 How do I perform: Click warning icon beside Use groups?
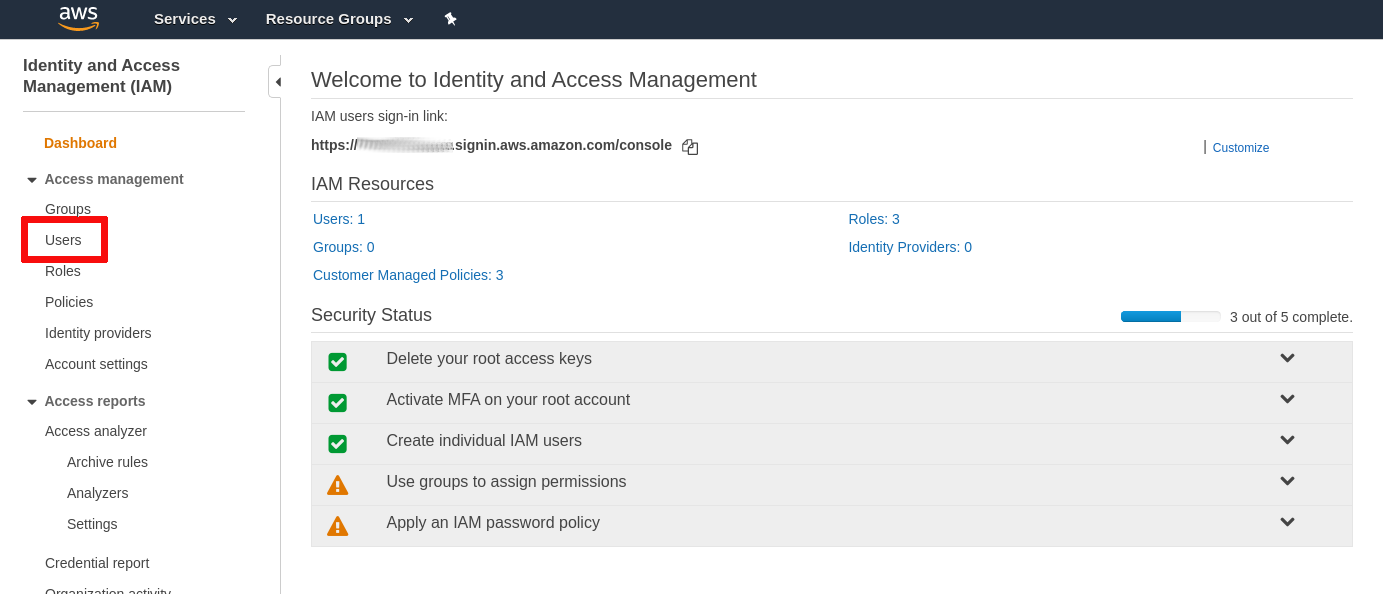pos(338,485)
